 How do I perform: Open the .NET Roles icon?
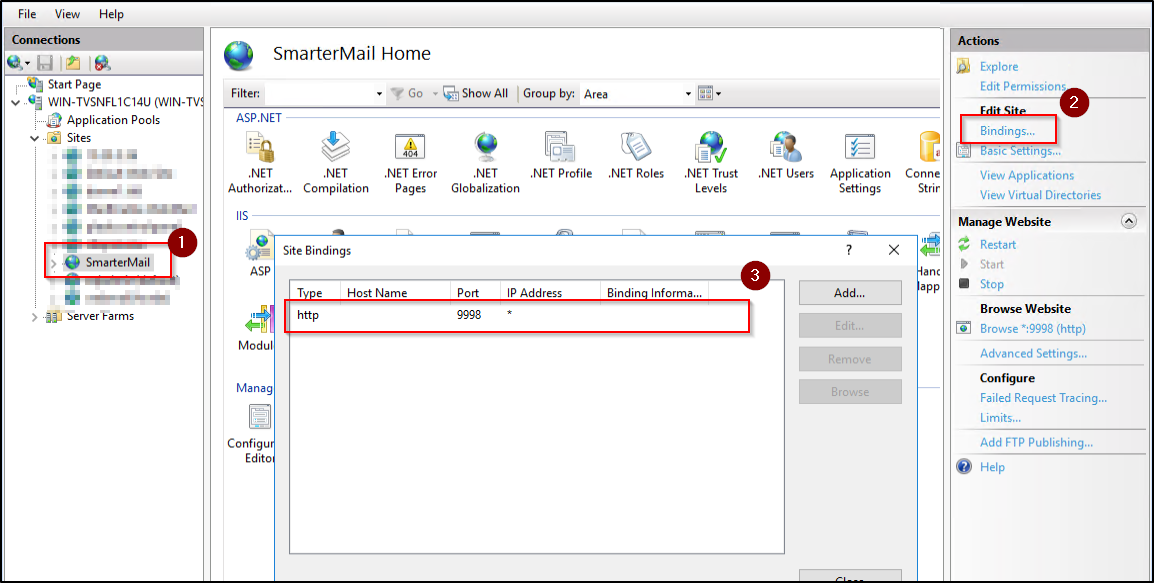tap(635, 148)
